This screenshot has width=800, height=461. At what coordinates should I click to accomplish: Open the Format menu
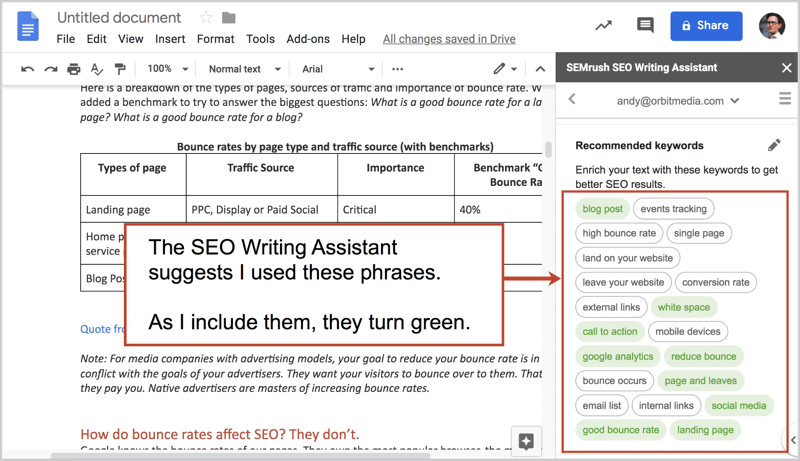(215, 39)
